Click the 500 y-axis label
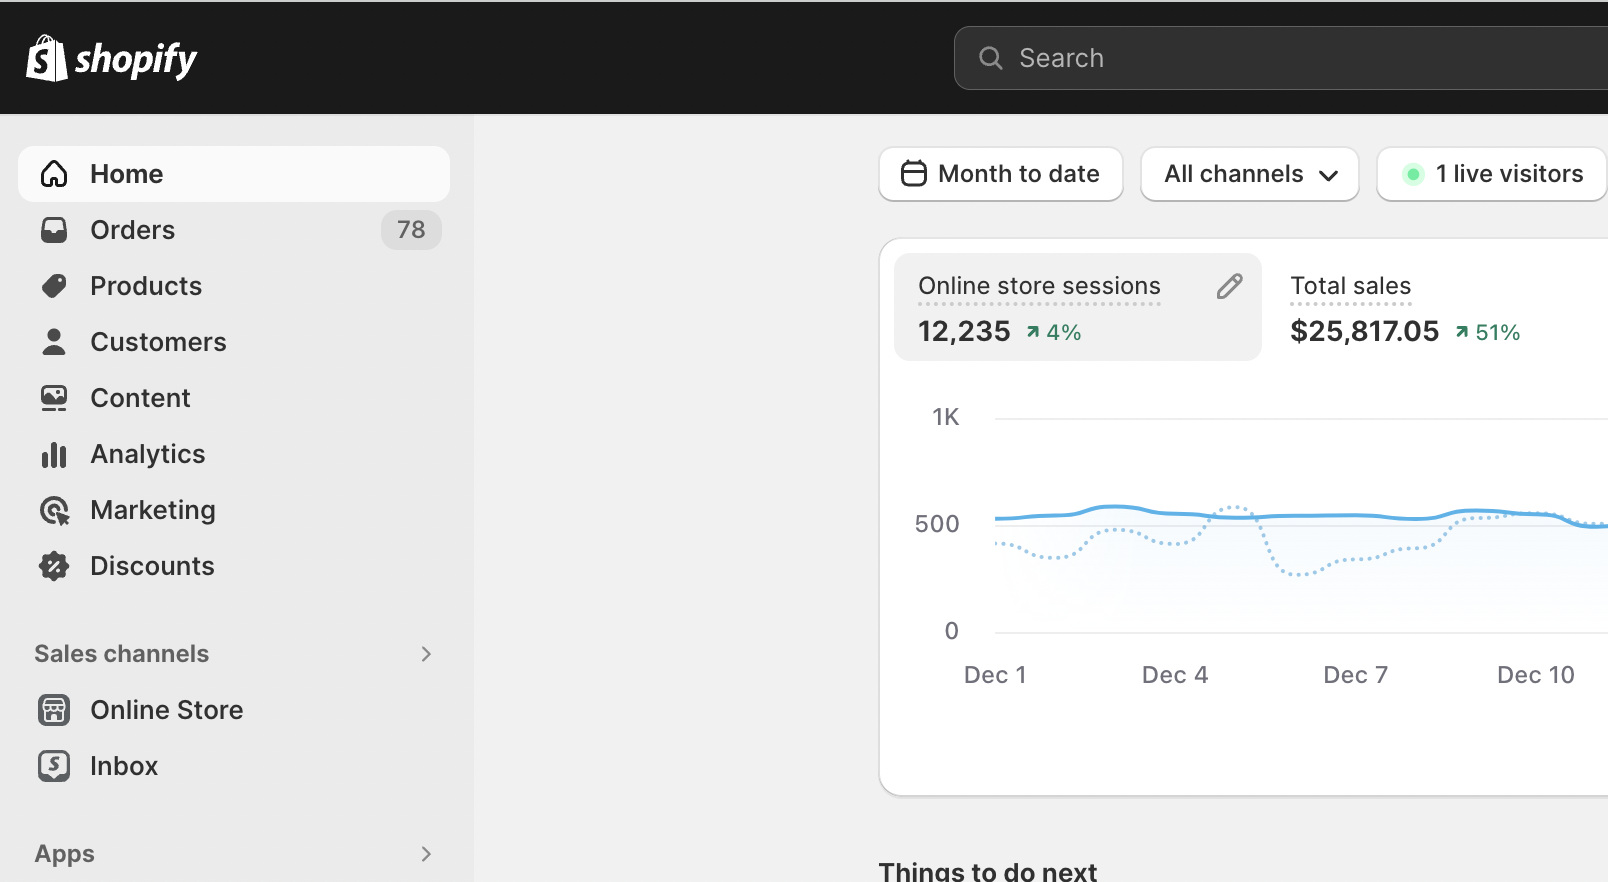This screenshot has width=1608, height=882. [x=937, y=524]
